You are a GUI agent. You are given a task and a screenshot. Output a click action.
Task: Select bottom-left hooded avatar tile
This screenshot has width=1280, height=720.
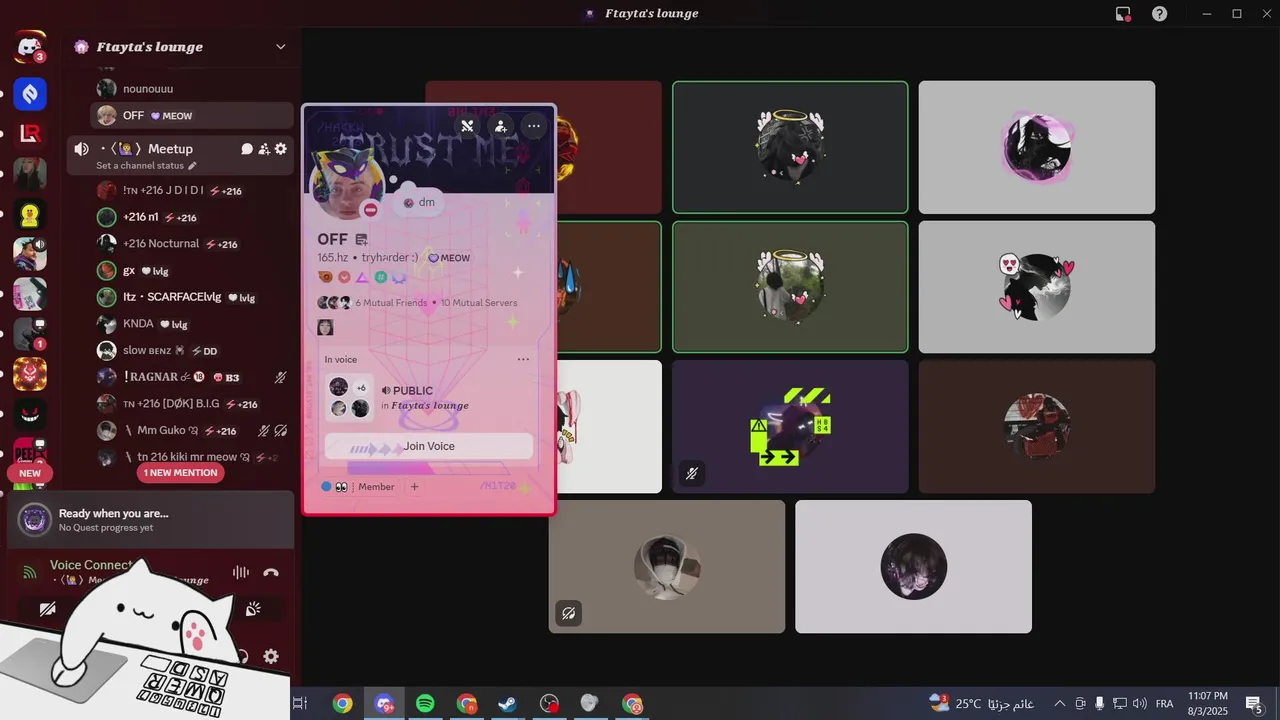pyautogui.click(x=667, y=567)
